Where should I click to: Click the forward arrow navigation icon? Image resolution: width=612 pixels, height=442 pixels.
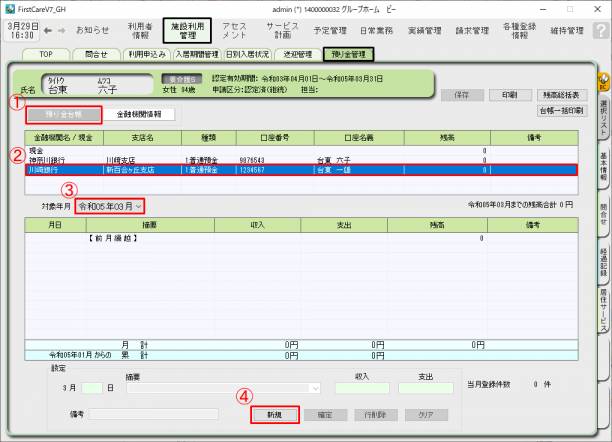point(62,30)
